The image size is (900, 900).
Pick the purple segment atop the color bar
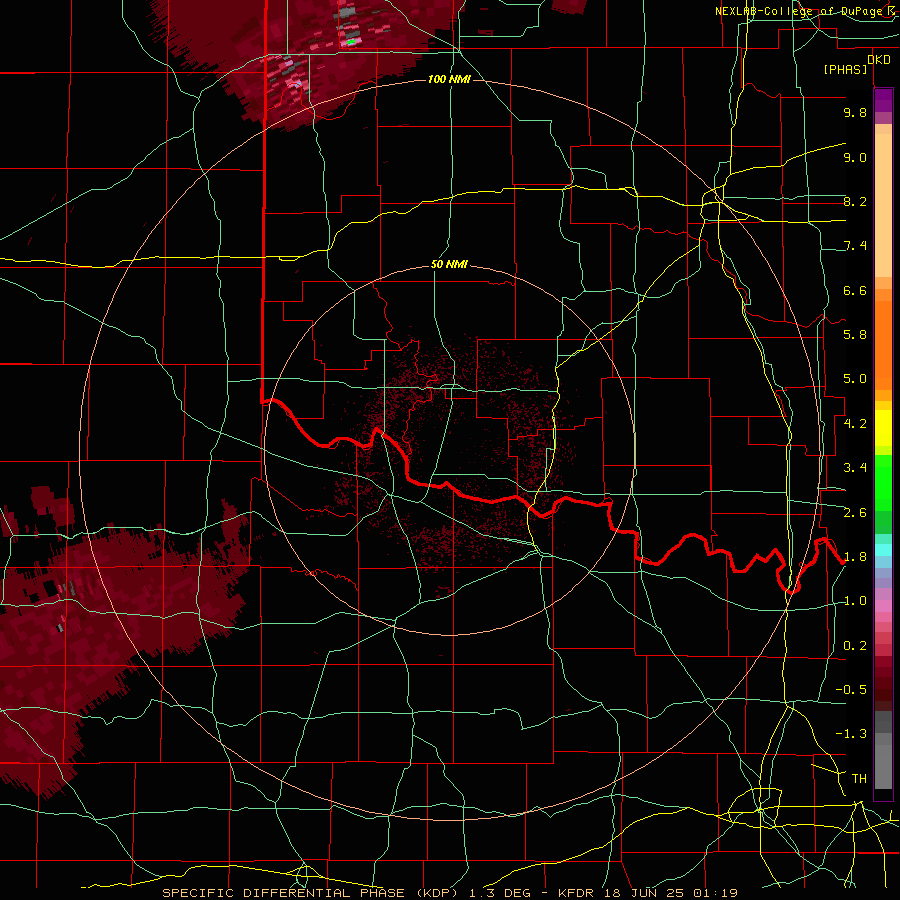tap(883, 100)
